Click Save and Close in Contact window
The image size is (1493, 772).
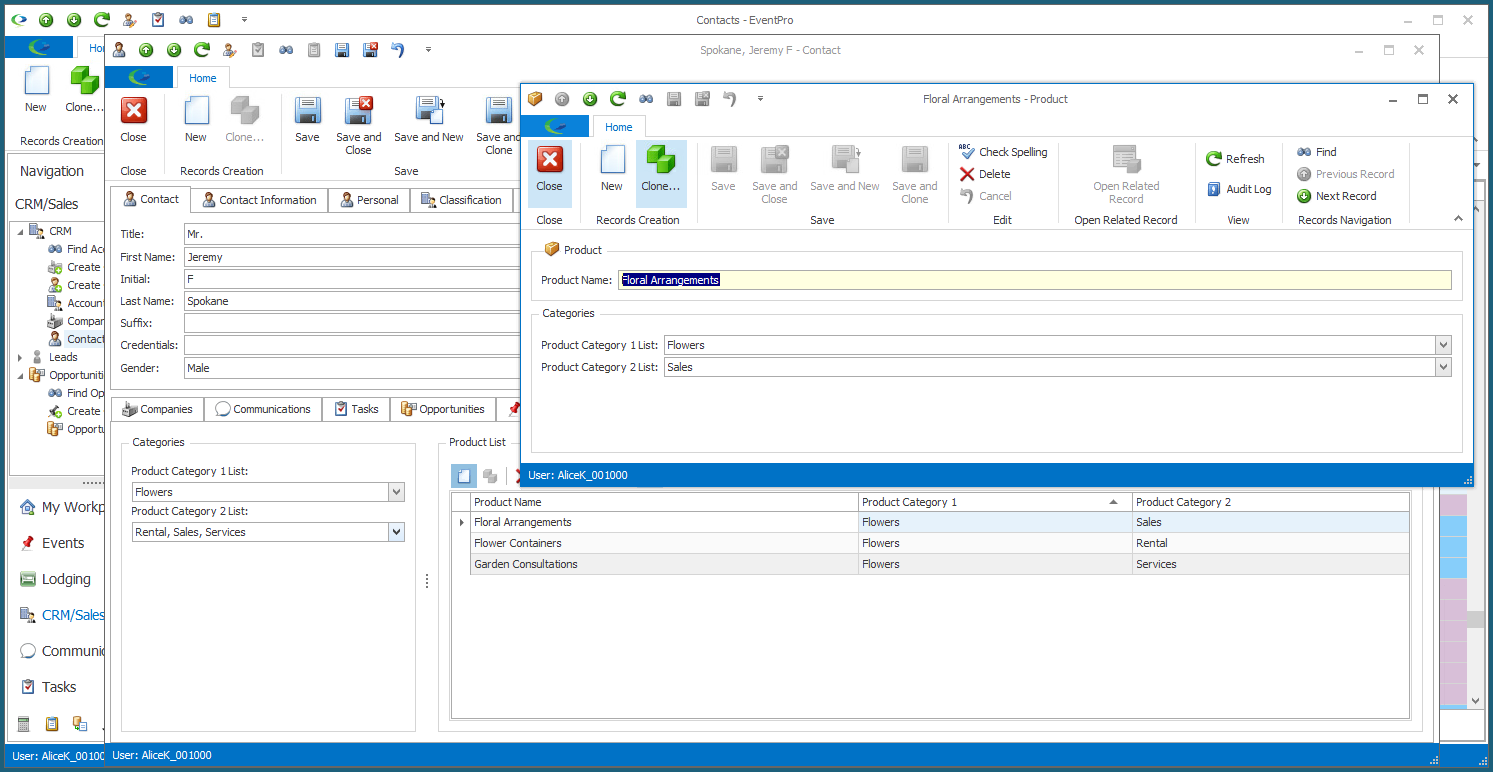358,125
